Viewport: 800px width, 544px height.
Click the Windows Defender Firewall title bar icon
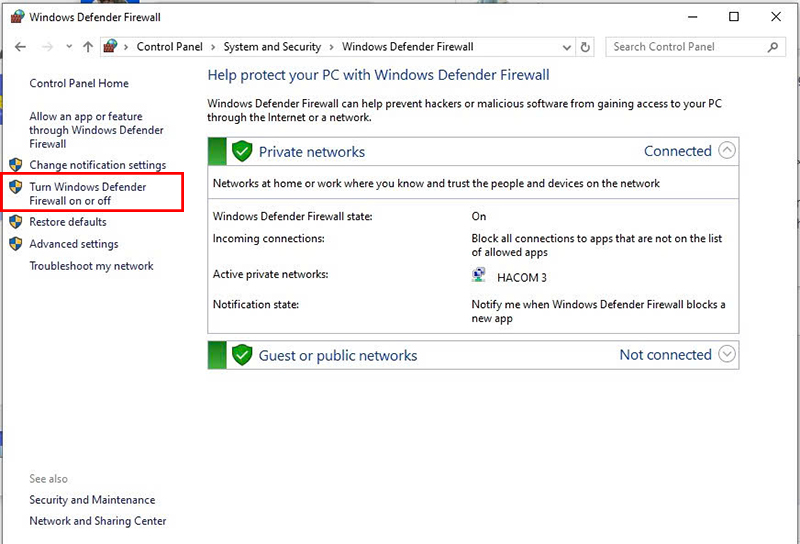(17, 17)
